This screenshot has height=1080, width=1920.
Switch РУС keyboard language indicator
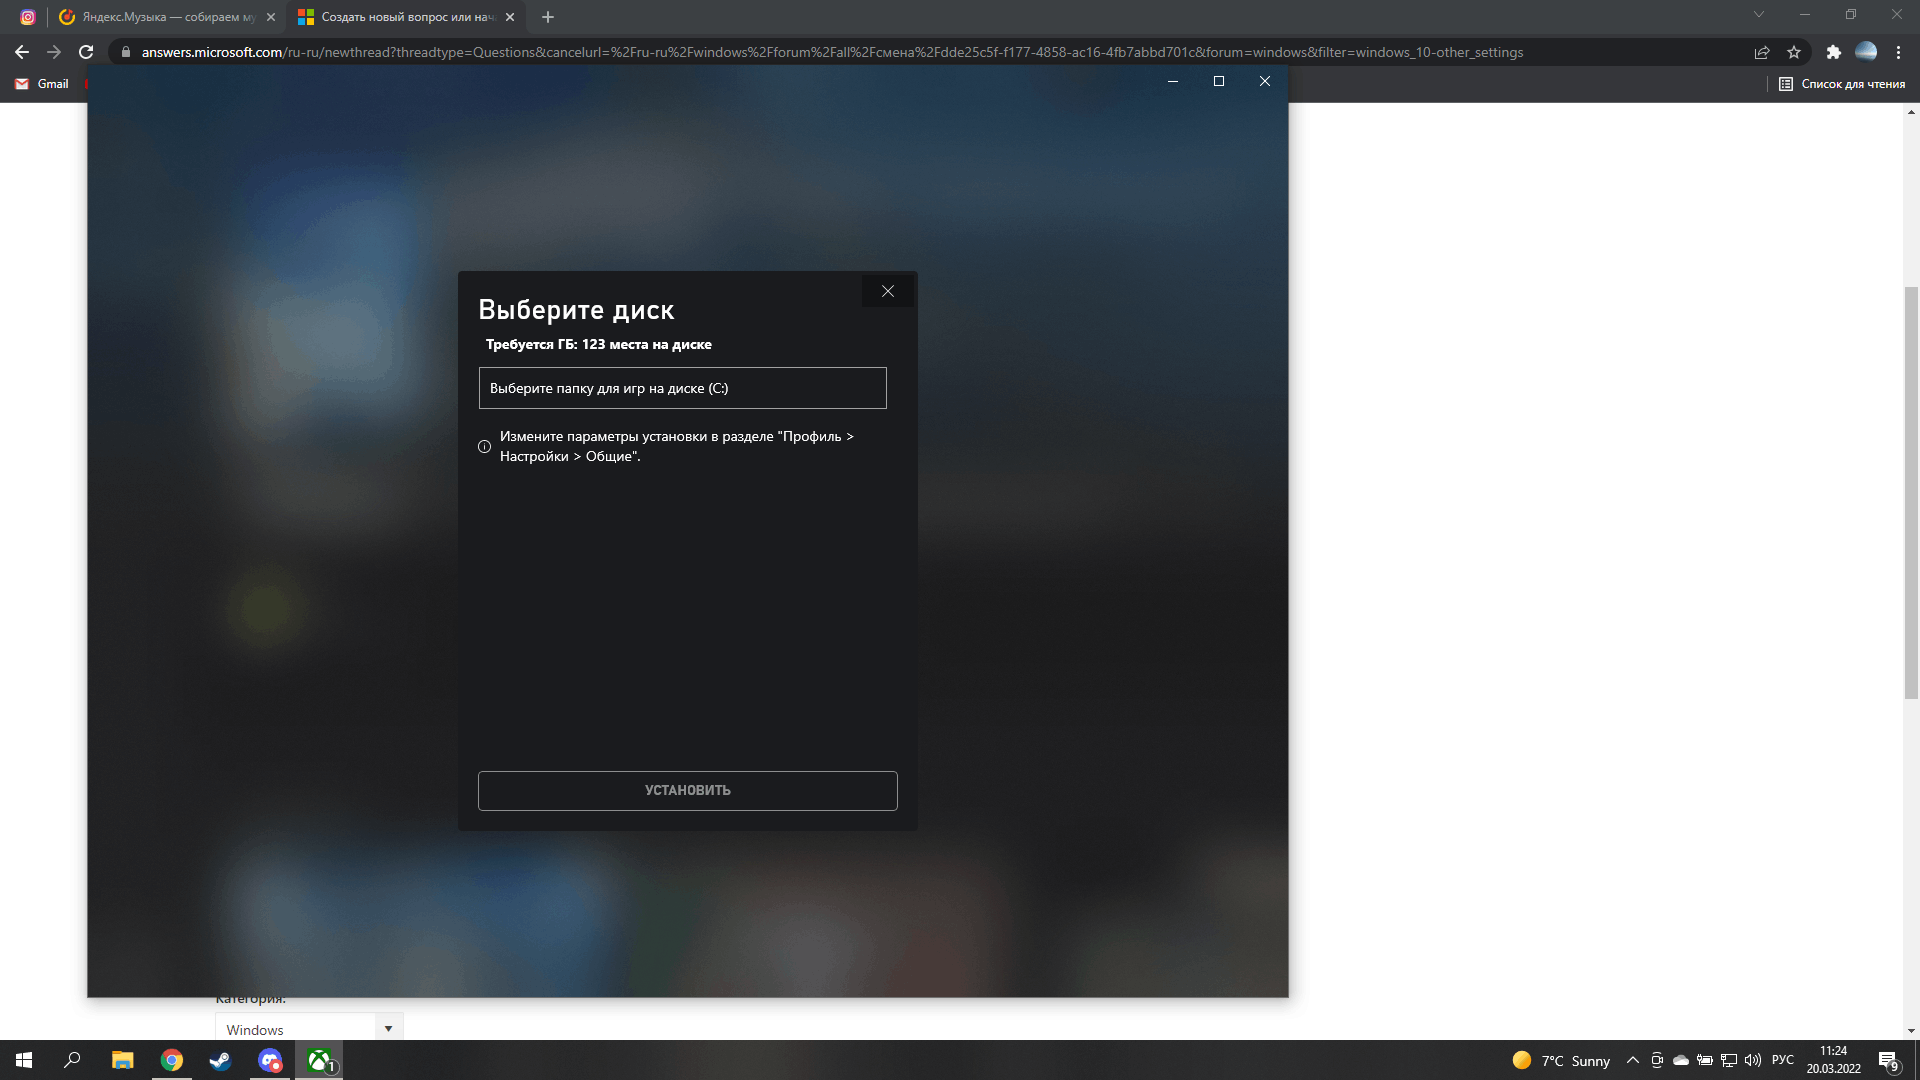point(1782,1060)
